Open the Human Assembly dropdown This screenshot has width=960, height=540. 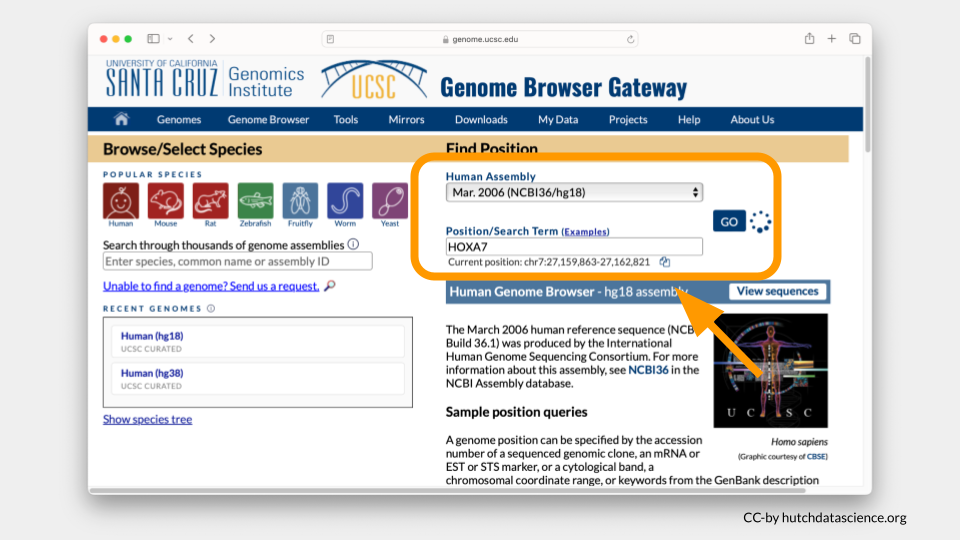[574, 192]
